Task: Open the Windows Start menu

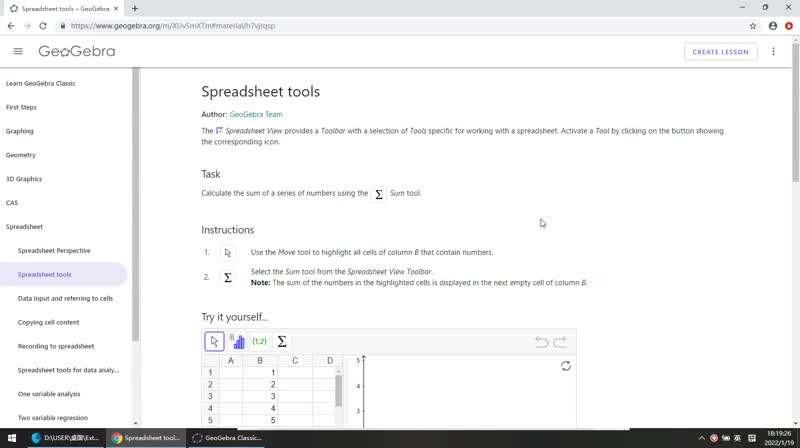Action: coord(12,438)
